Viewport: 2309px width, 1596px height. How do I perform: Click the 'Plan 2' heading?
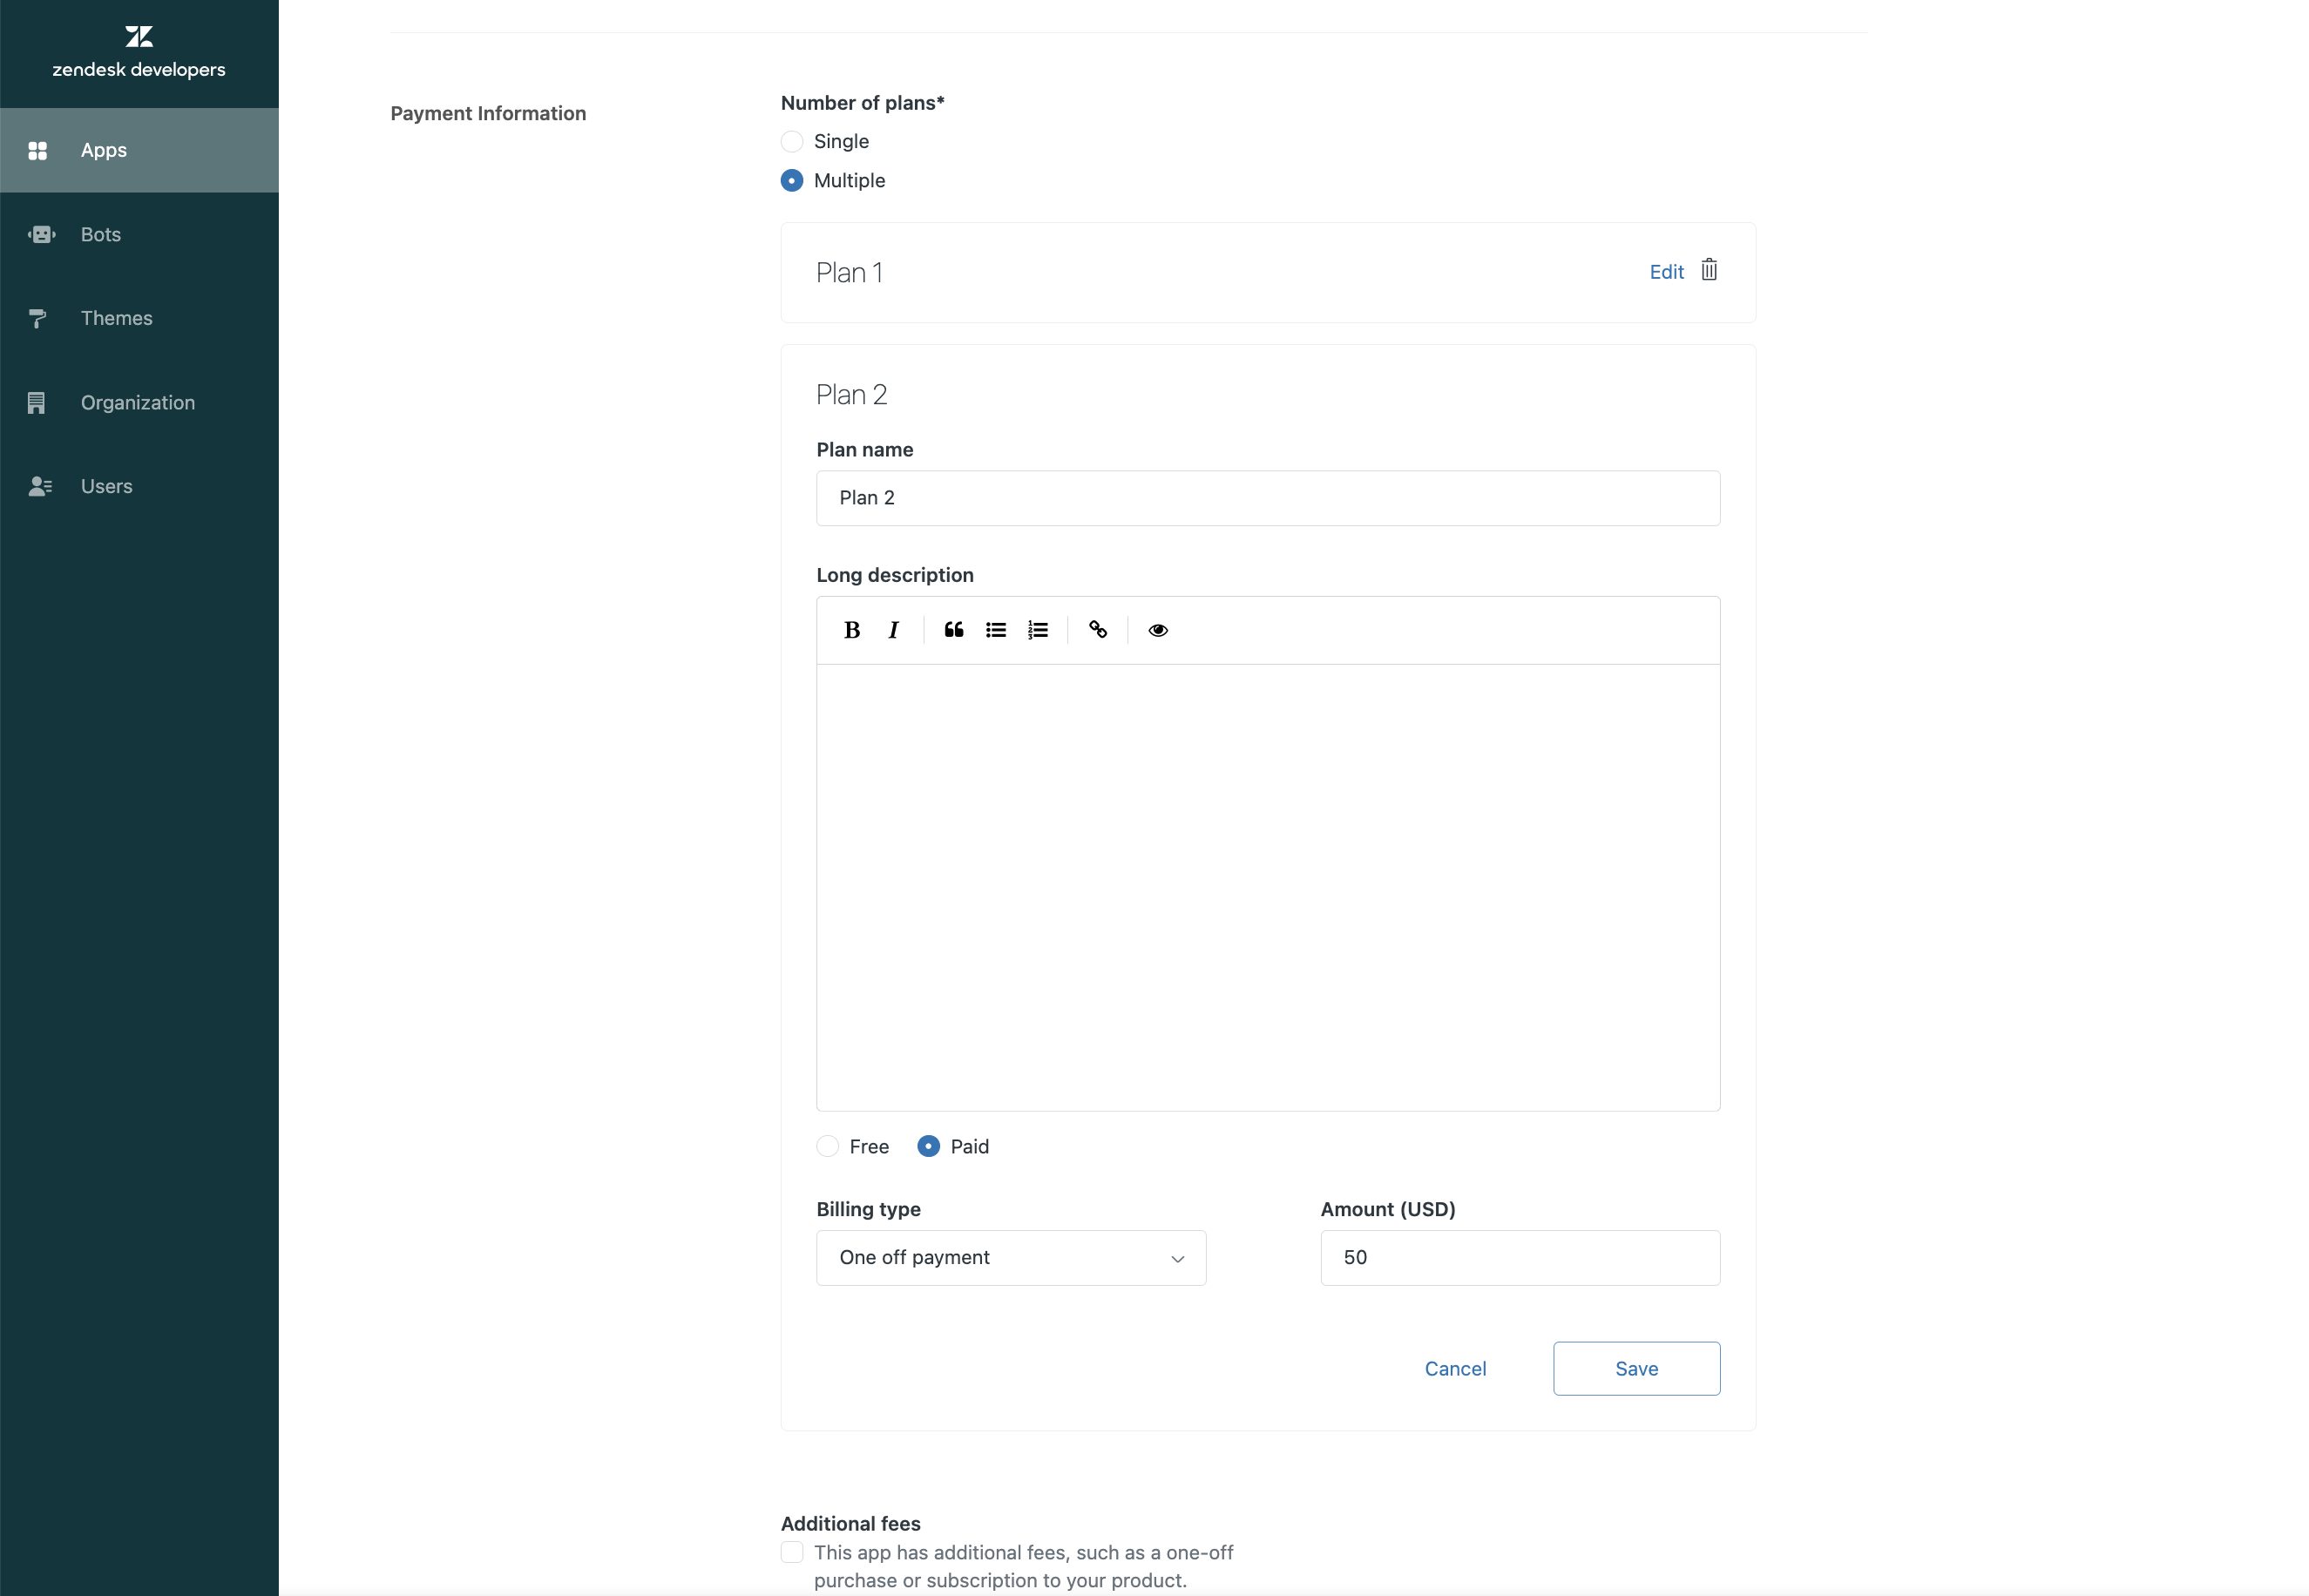click(851, 395)
